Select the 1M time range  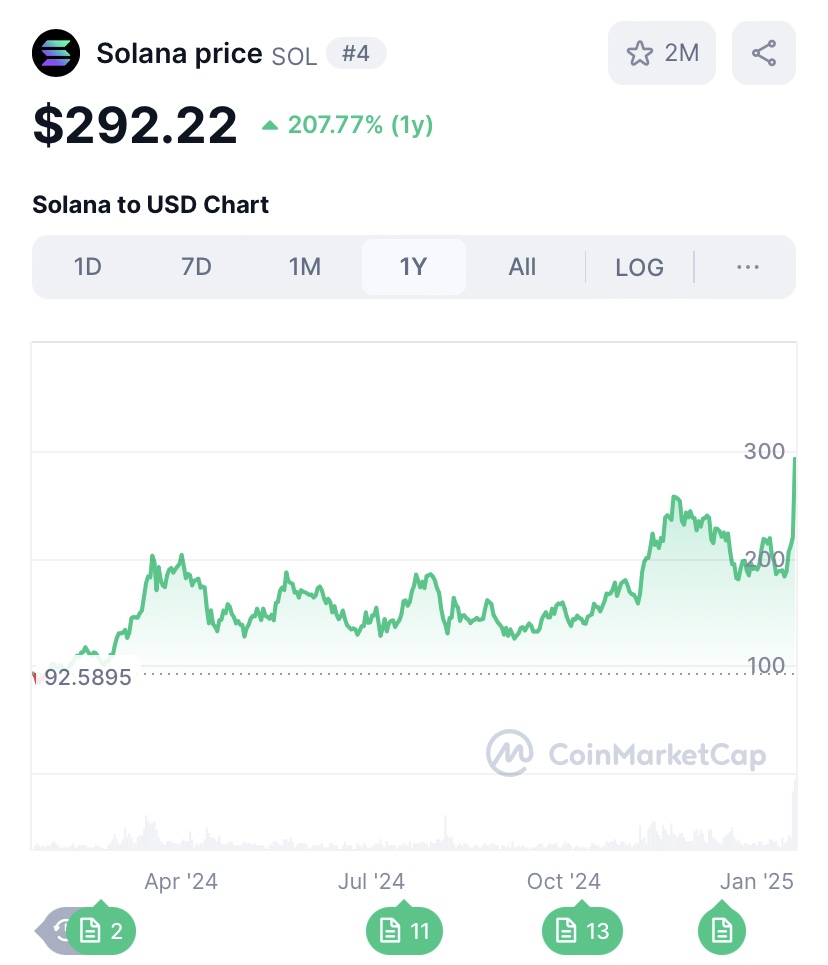point(304,267)
